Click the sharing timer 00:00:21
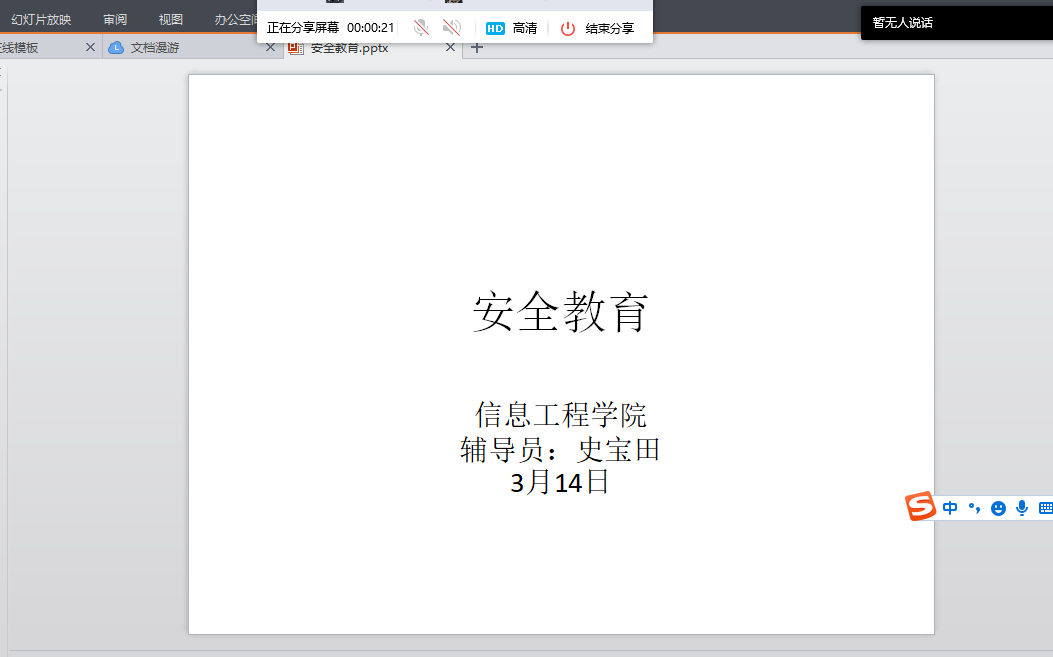Viewport: 1053px width, 657px height. (x=370, y=28)
